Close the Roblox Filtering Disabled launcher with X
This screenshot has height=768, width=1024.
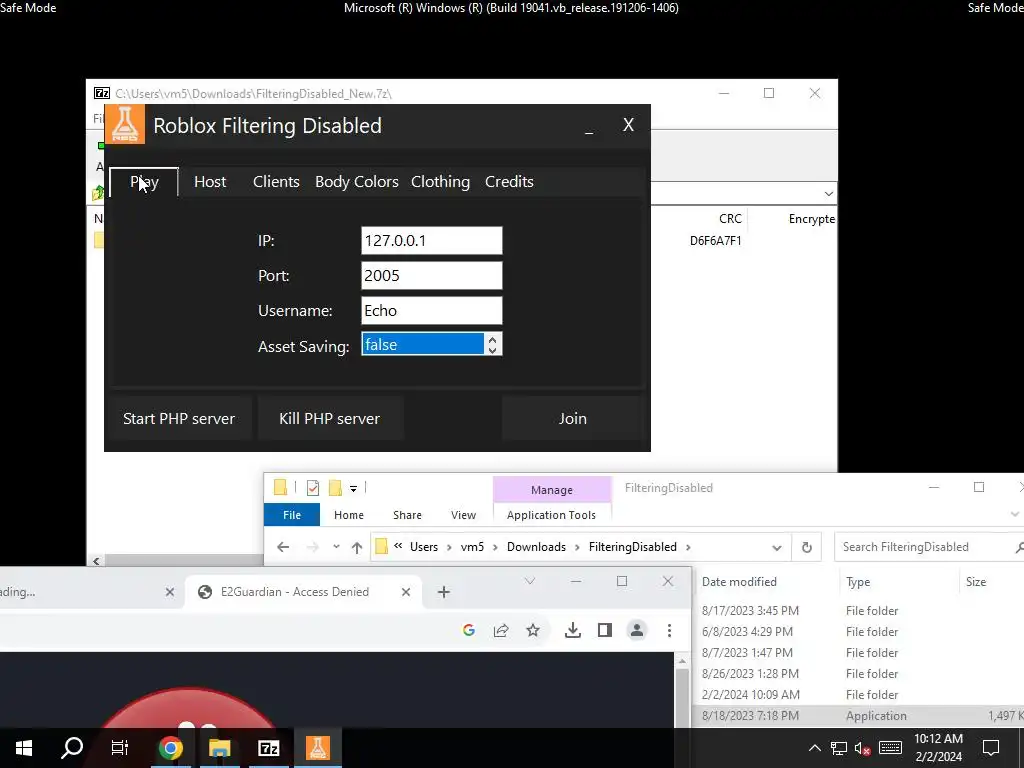628,125
